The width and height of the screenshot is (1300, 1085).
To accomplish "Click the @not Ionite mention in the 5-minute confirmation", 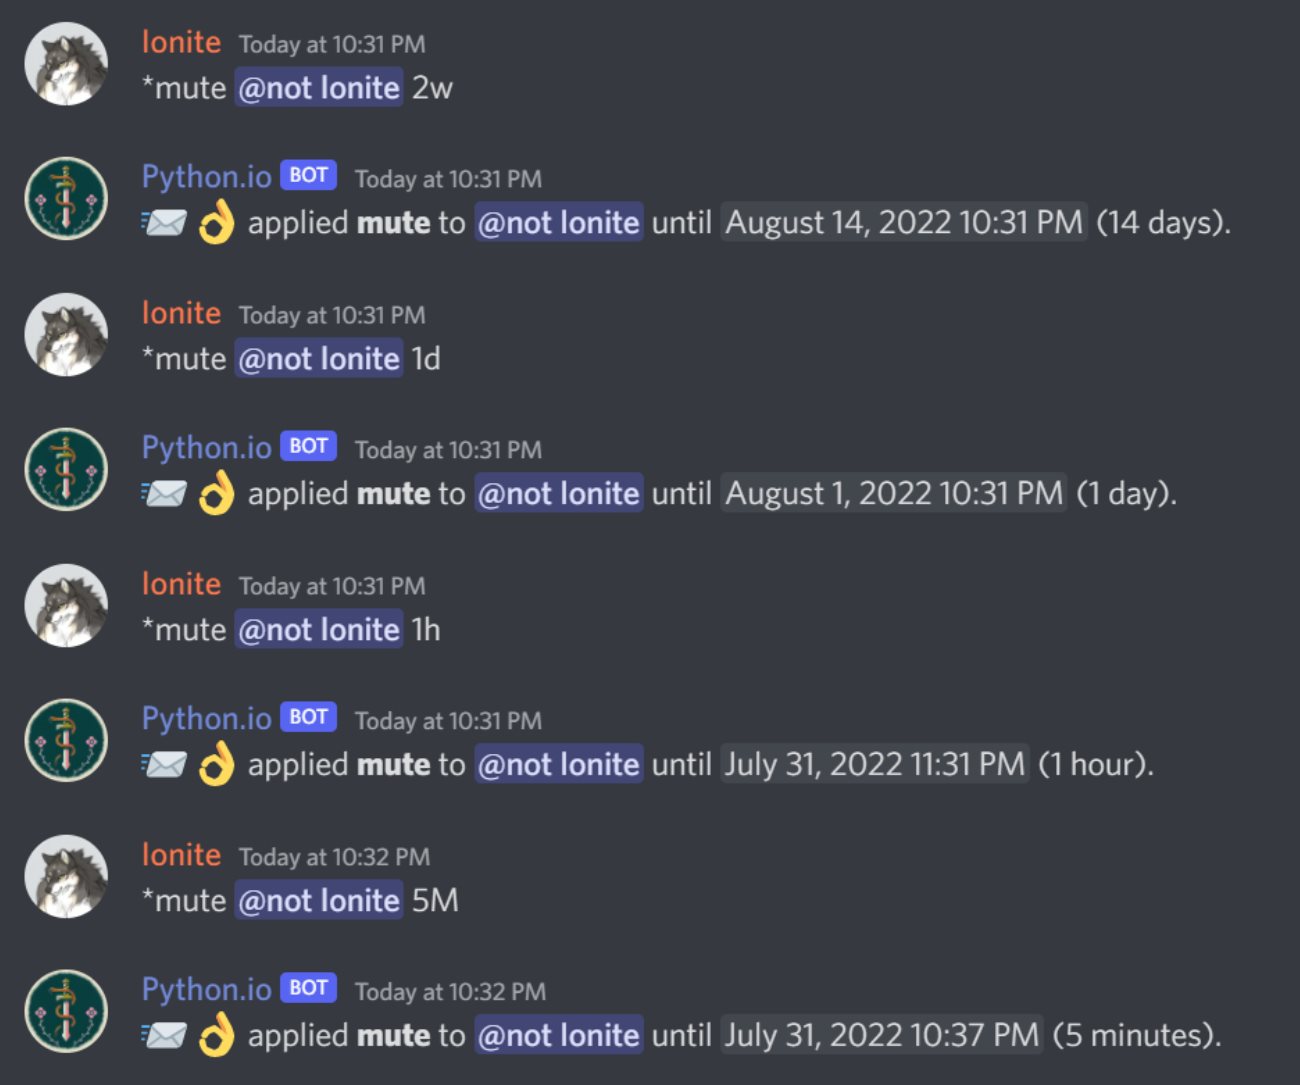I will (x=558, y=1035).
